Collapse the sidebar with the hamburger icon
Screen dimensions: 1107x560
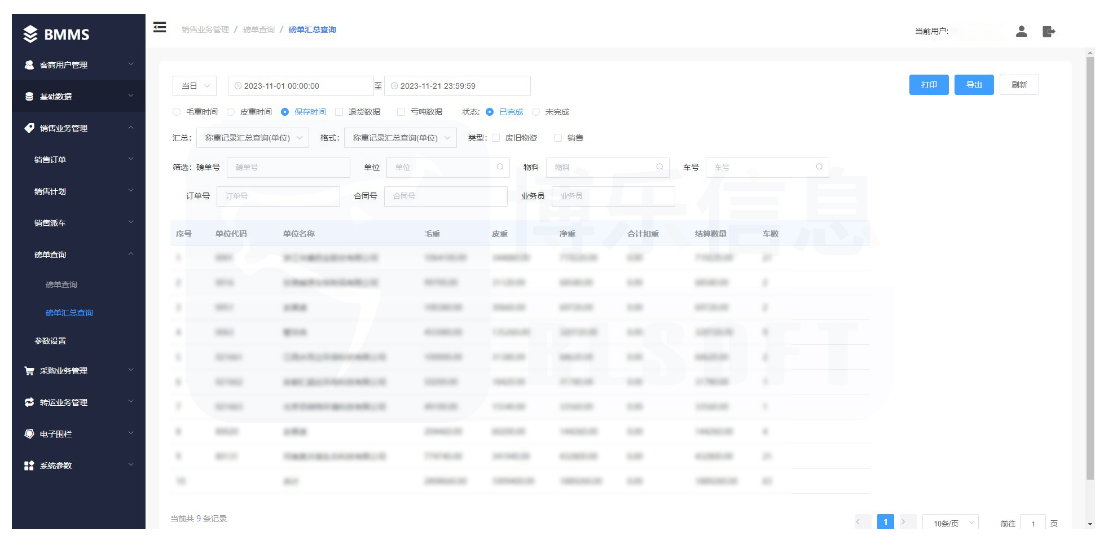[x=160, y=28]
